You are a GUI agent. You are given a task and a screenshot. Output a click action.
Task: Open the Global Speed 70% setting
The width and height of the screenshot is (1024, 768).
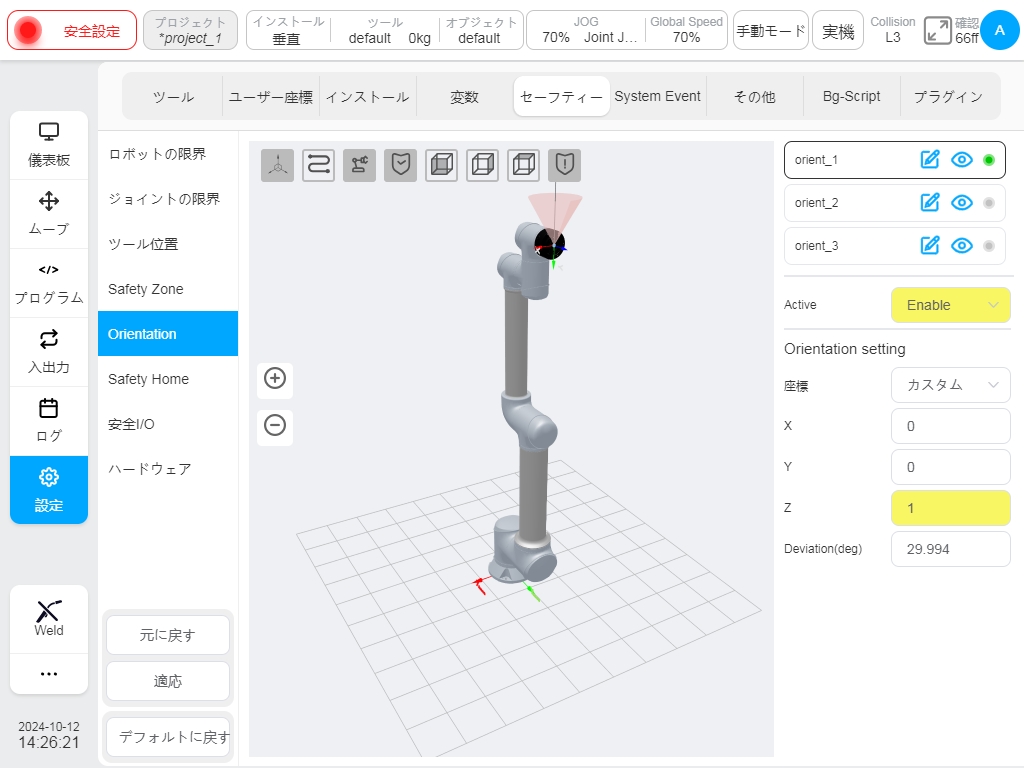[686, 30]
